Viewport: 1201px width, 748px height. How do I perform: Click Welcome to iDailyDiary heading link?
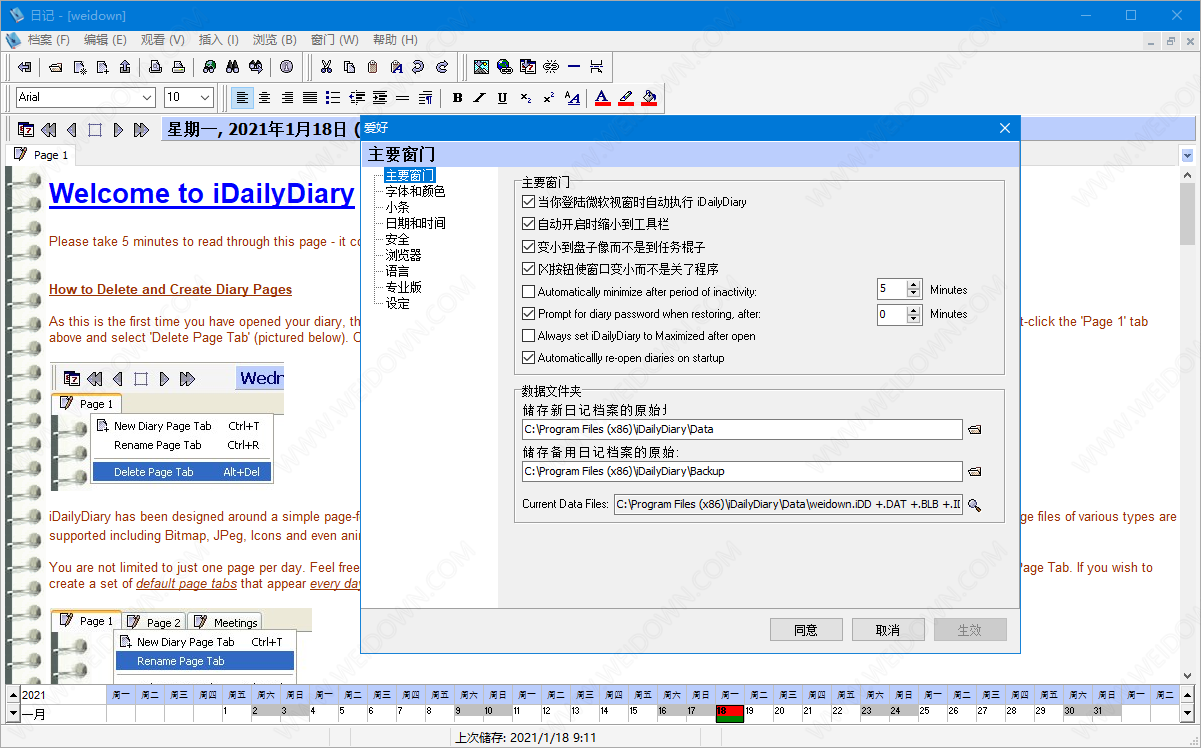click(202, 193)
